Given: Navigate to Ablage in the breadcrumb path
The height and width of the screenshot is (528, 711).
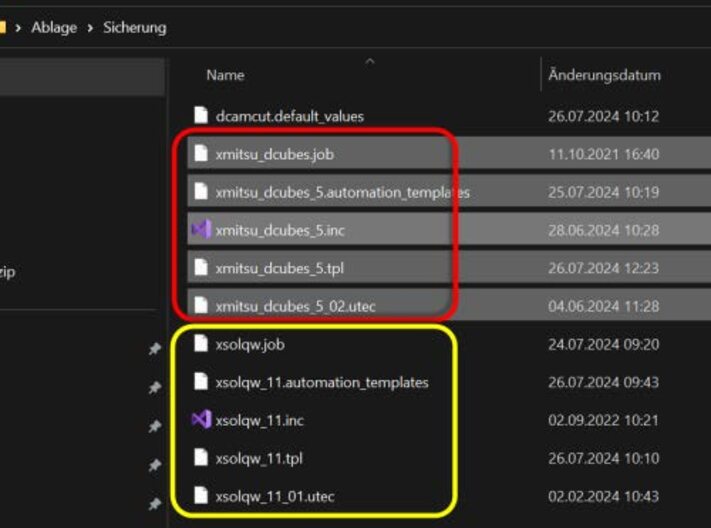Looking at the screenshot, I should pyautogui.click(x=53, y=27).
